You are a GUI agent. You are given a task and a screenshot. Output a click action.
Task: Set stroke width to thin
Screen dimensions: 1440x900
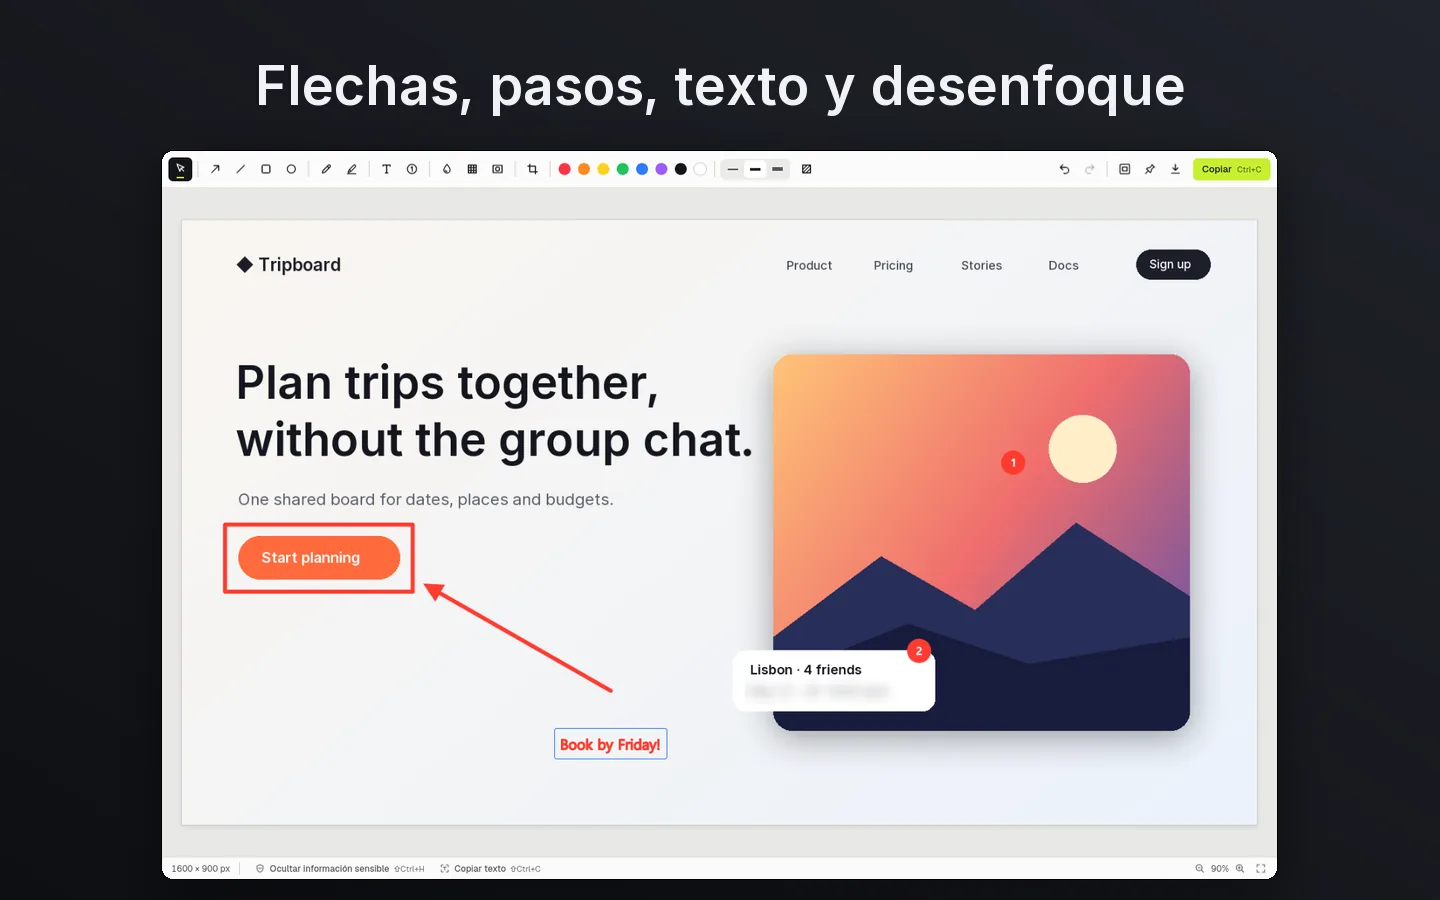[x=733, y=169]
